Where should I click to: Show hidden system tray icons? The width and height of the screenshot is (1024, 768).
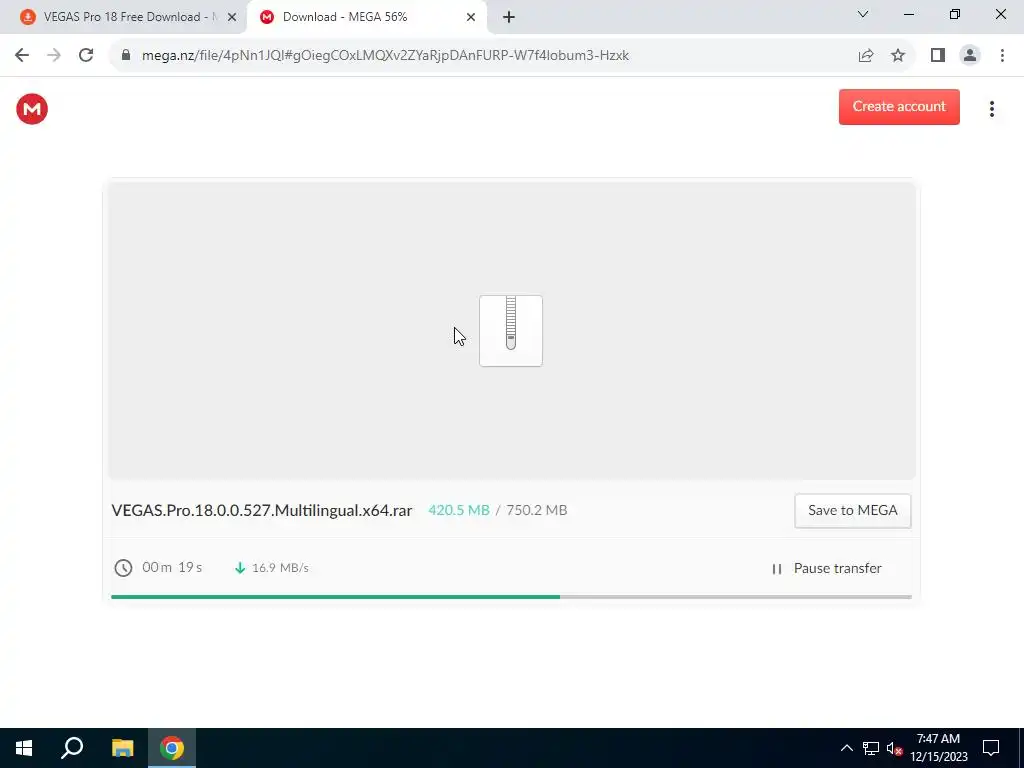pos(846,748)
